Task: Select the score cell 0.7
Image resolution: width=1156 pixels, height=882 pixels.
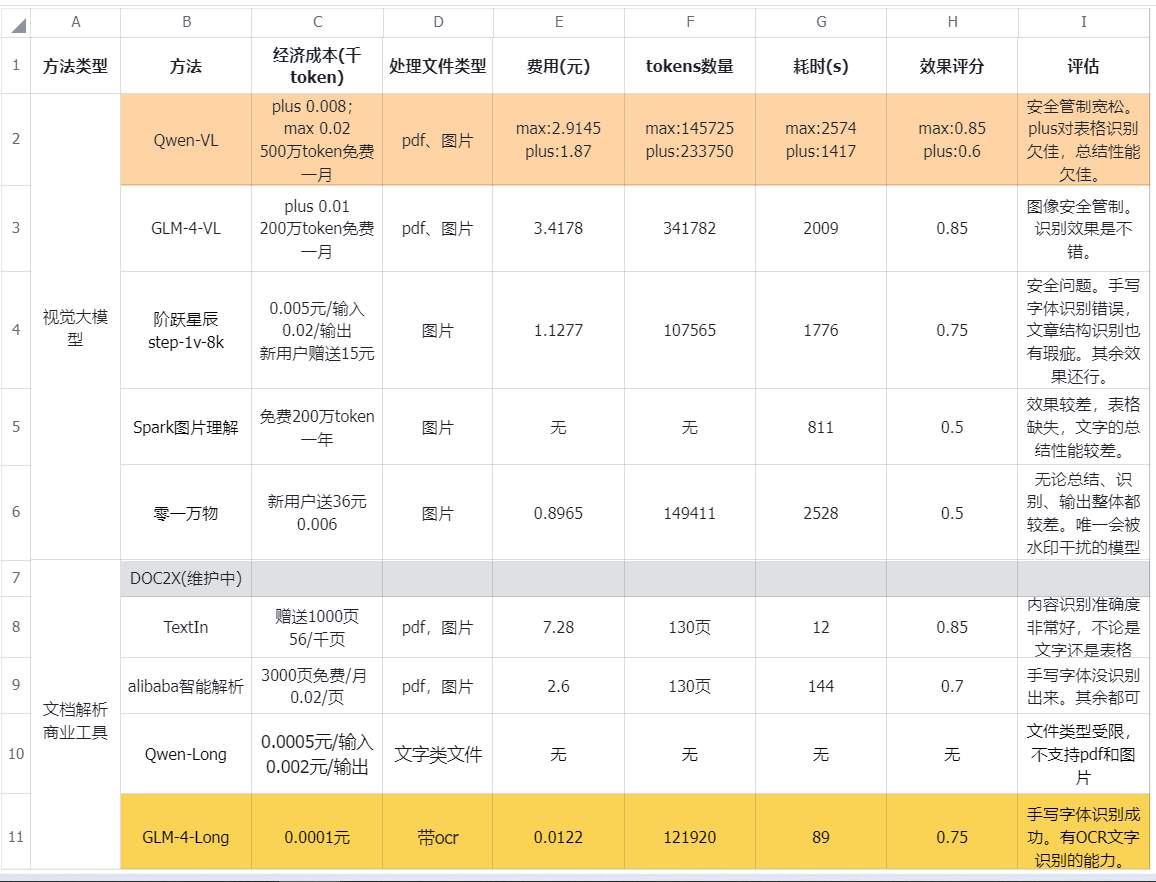Action: coord(952,686)
